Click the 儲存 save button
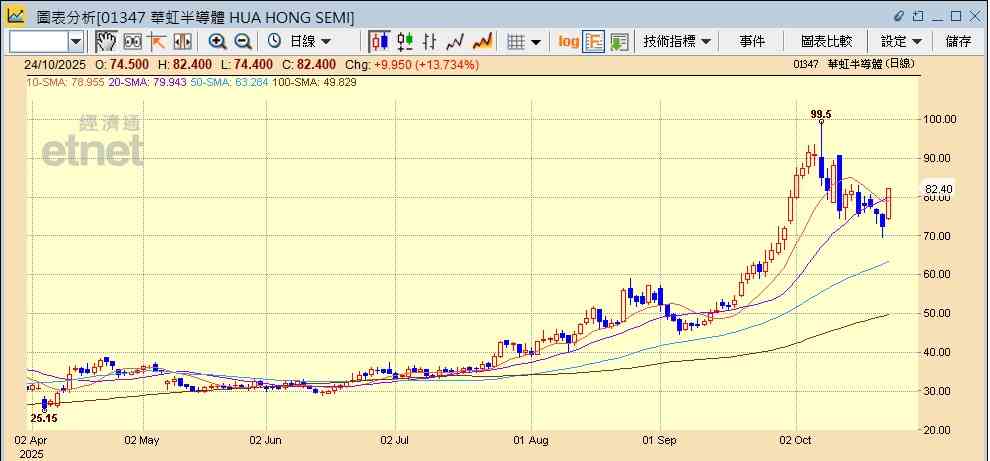The image size is (990, 461). pos(958,41)
